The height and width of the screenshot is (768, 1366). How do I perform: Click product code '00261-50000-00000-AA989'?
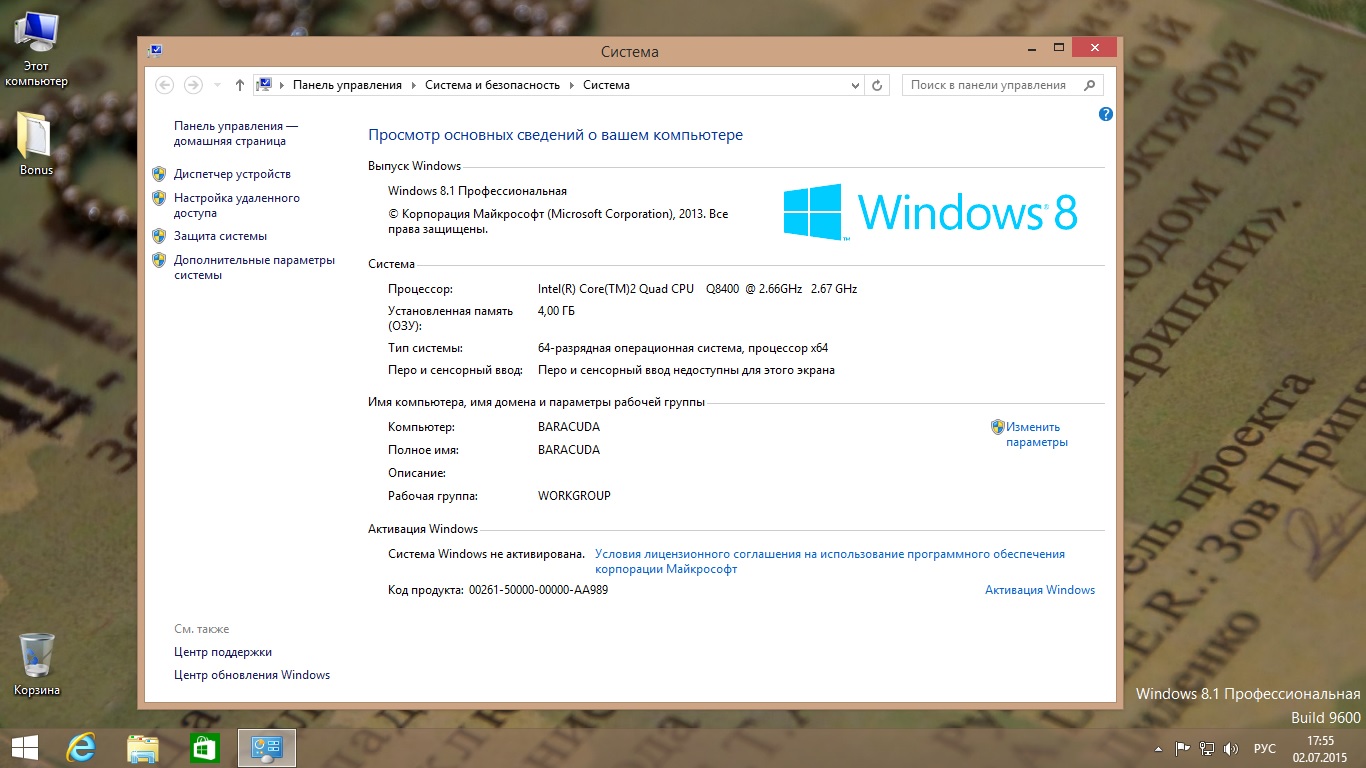click(538, 590)
